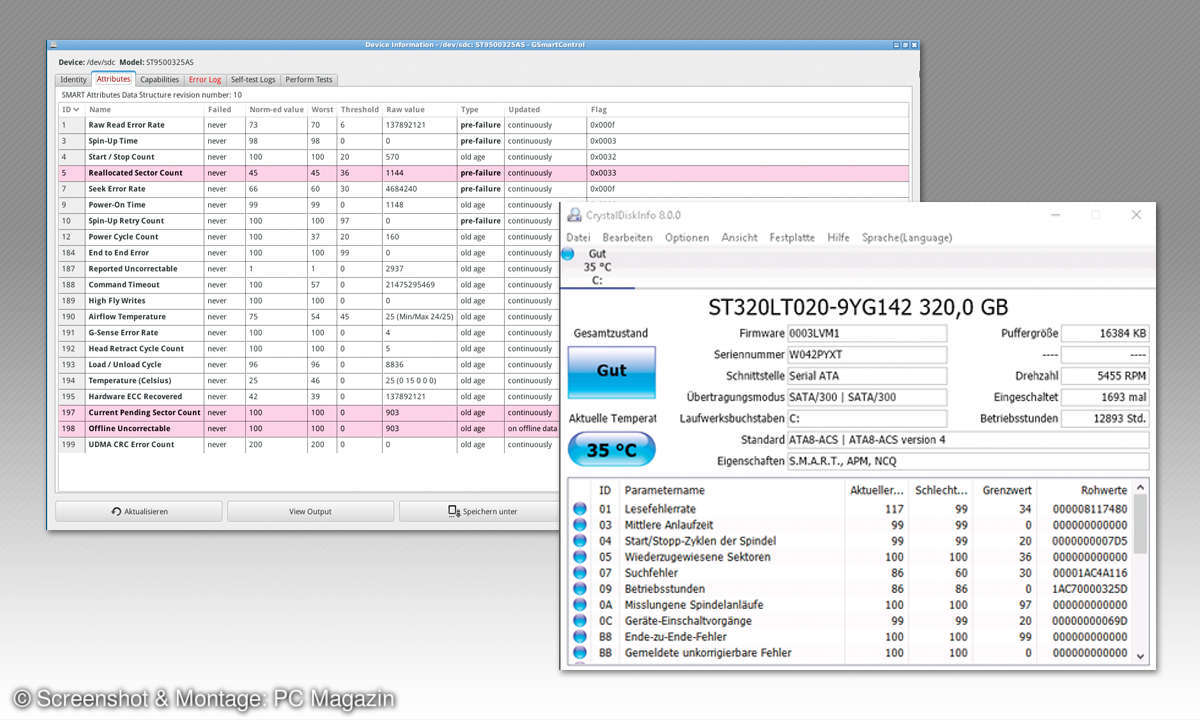Image resolution: width=1200 pixels, height=720 pixels.
Task: Click the CrystalDiskInfo app icon in title bar
Action: pyautogui.click(x=574, y=216)
